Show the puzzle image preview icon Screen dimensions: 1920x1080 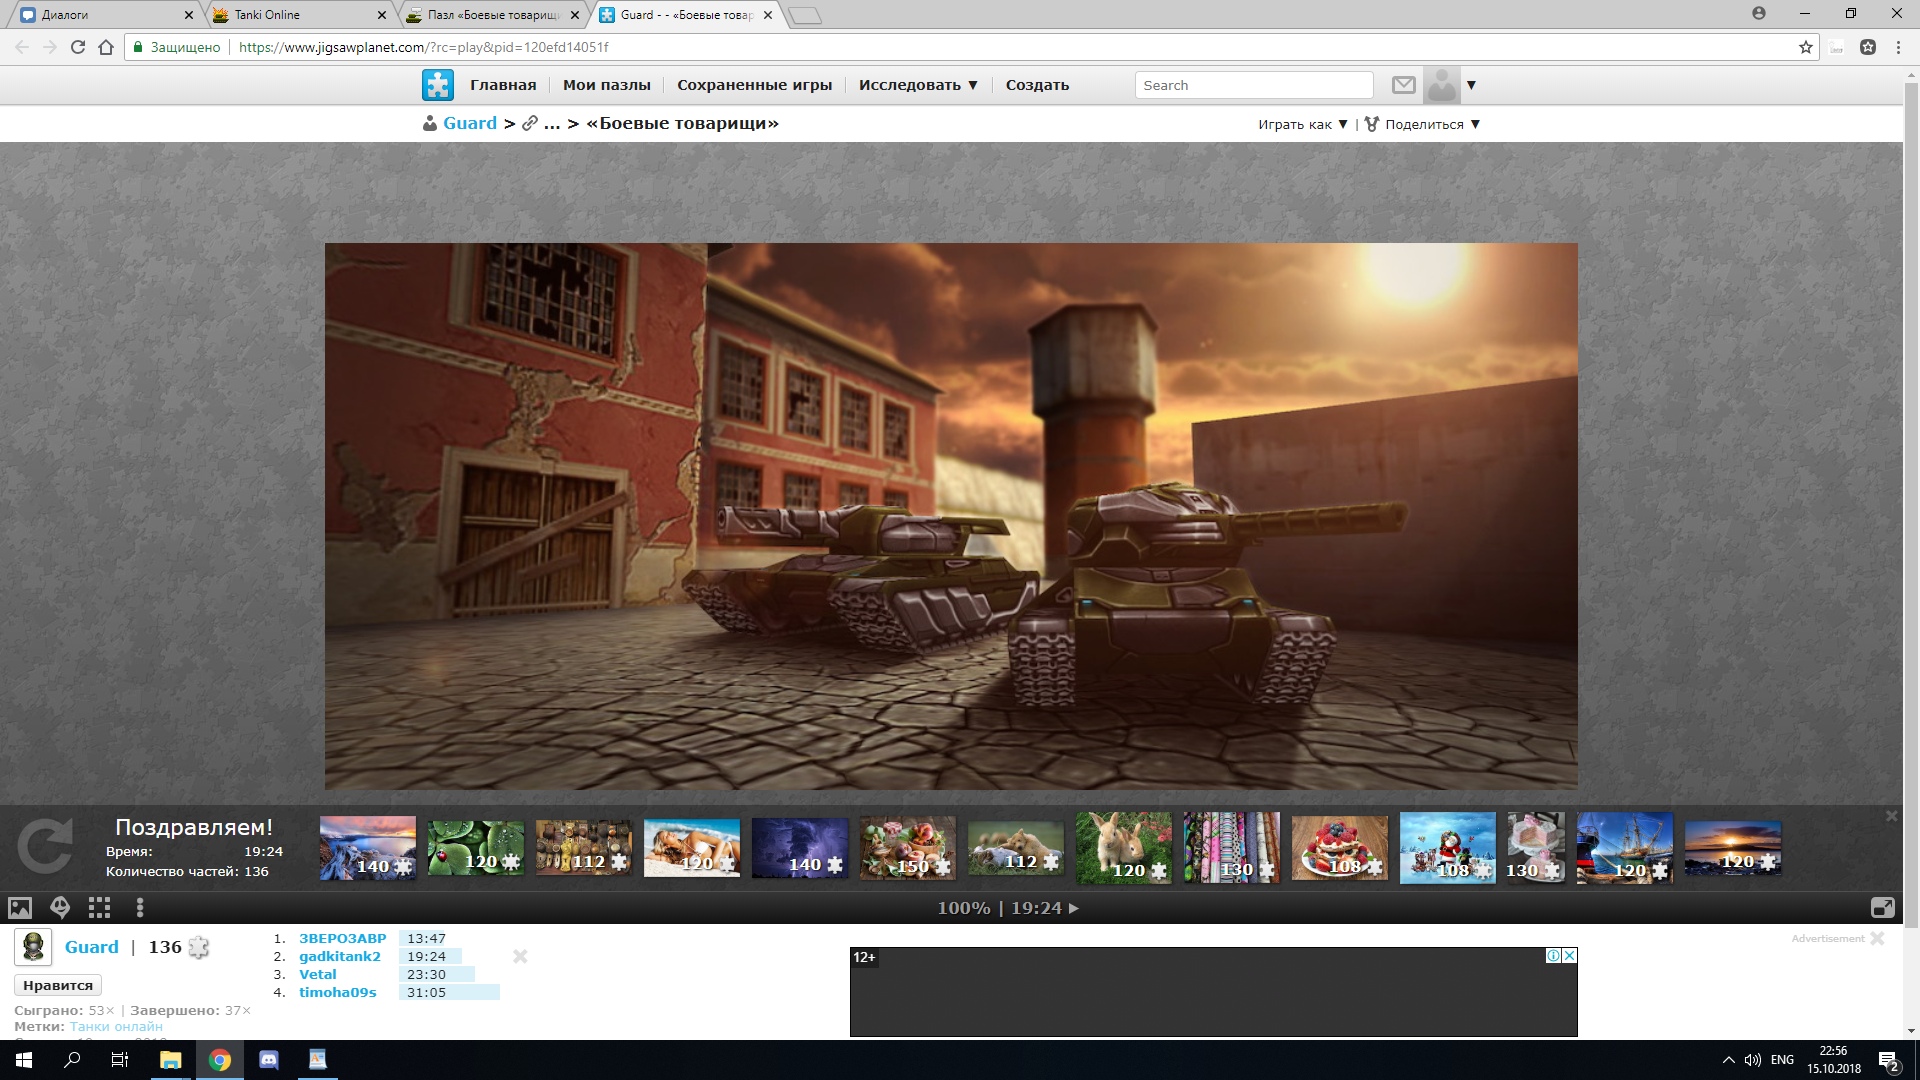pyautogui.click(x=20, y=908)
